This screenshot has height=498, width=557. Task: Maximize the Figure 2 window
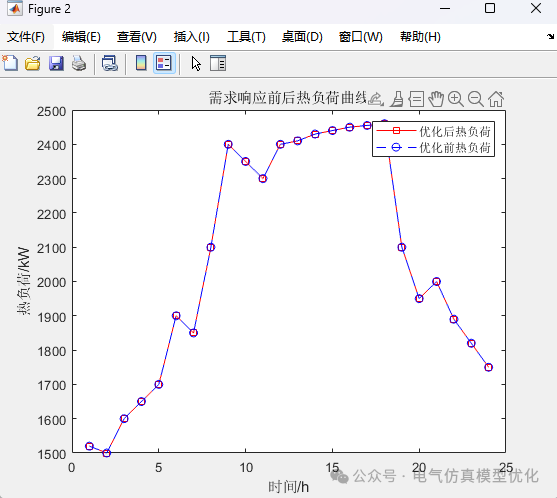click(x=490, y=8)
